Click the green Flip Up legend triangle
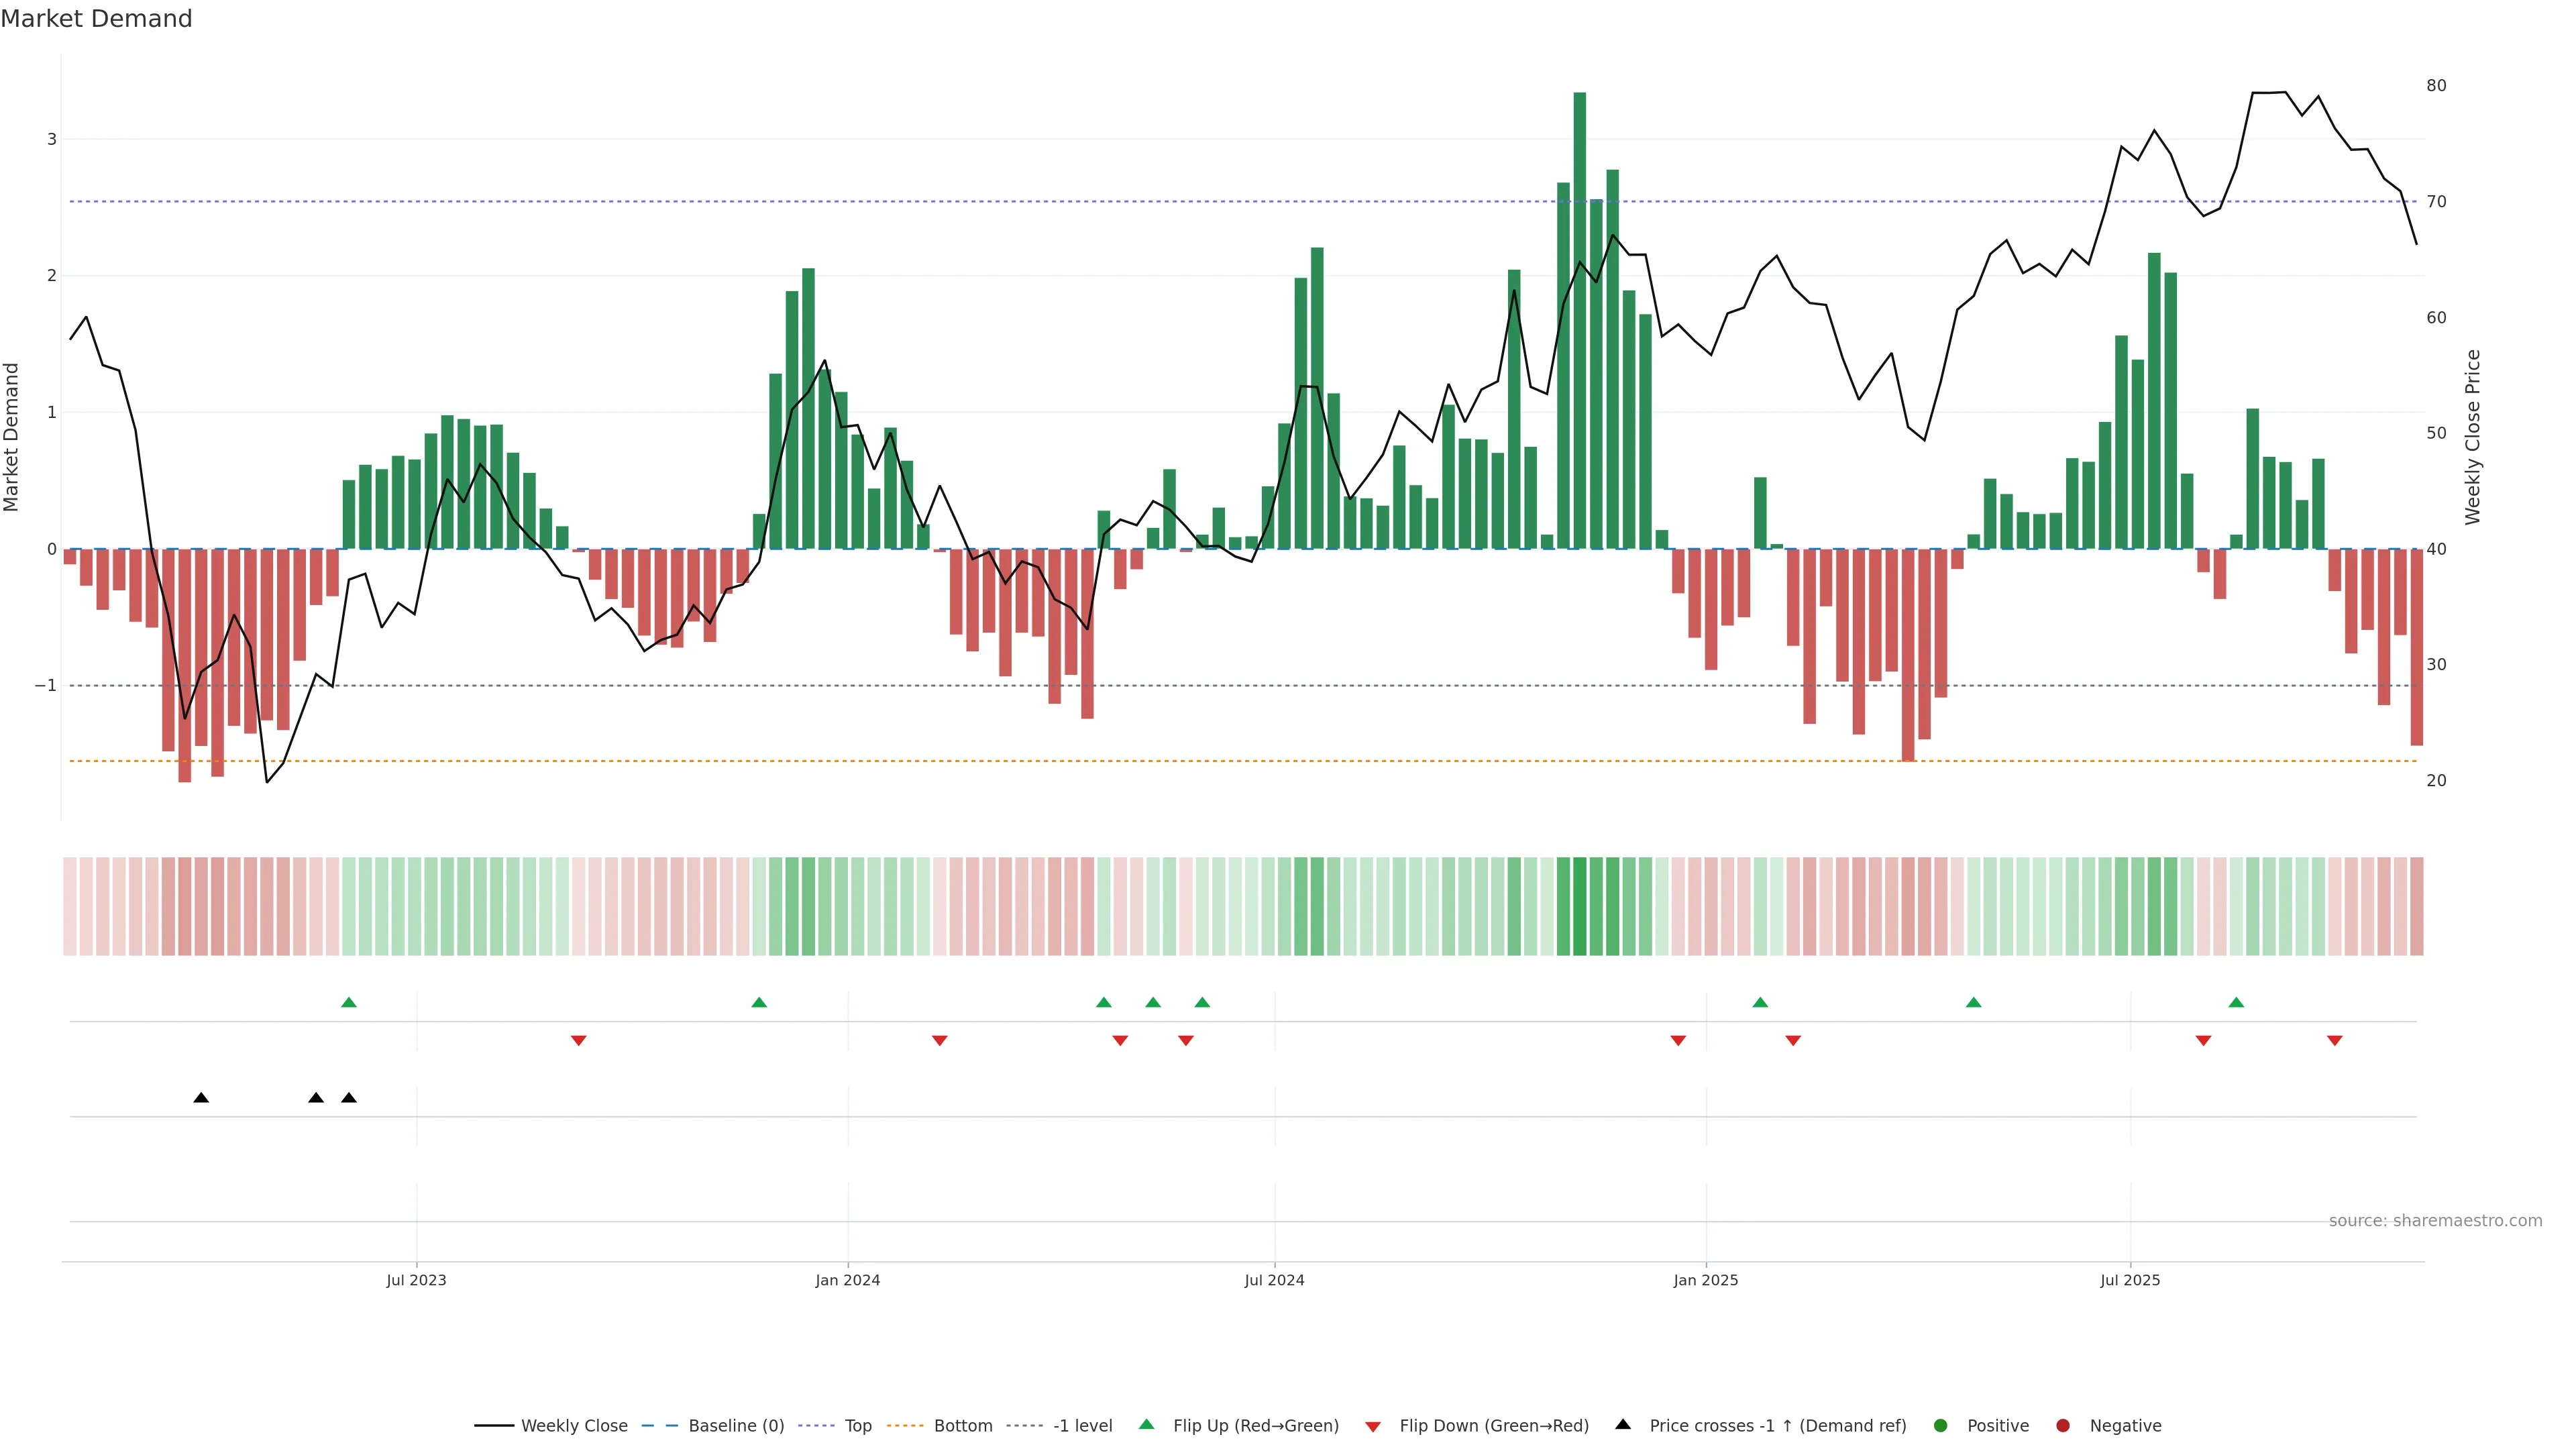2576x1449 pixels. coord(1147,1424)
